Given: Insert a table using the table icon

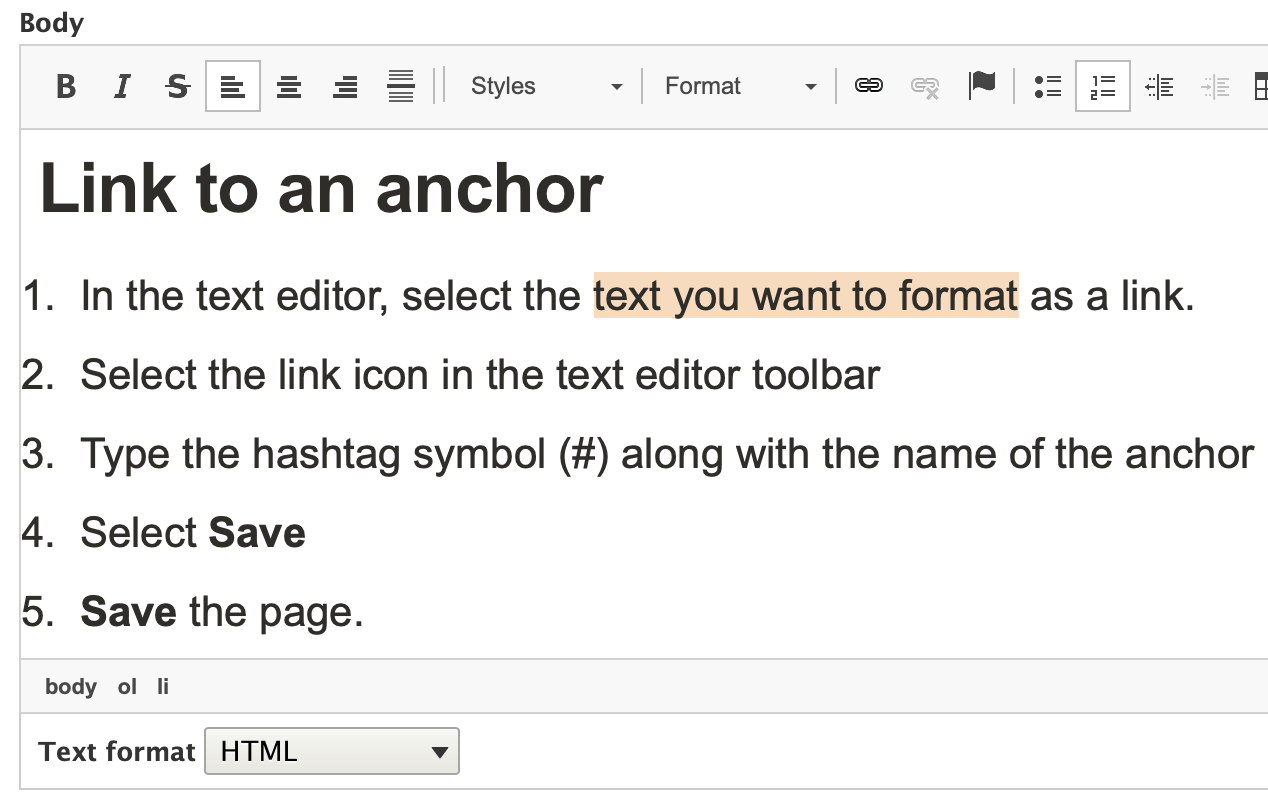Looking at the screenshot, I should 1260,86.
